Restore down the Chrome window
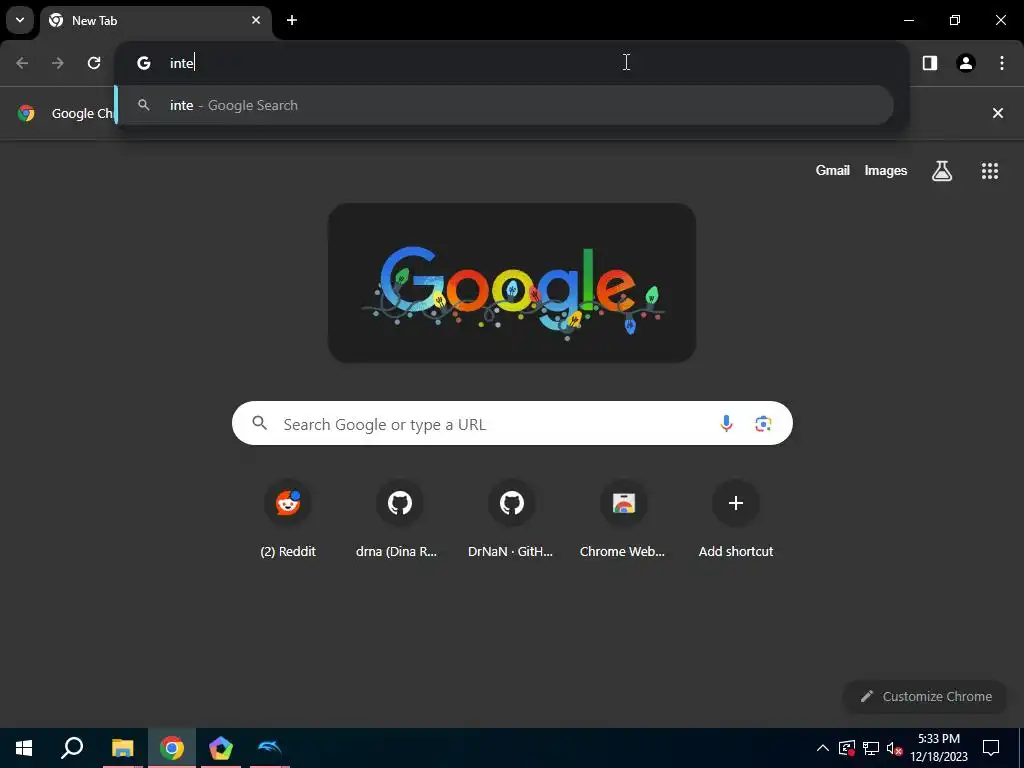The image size is (1024, 768). point(955,20)
